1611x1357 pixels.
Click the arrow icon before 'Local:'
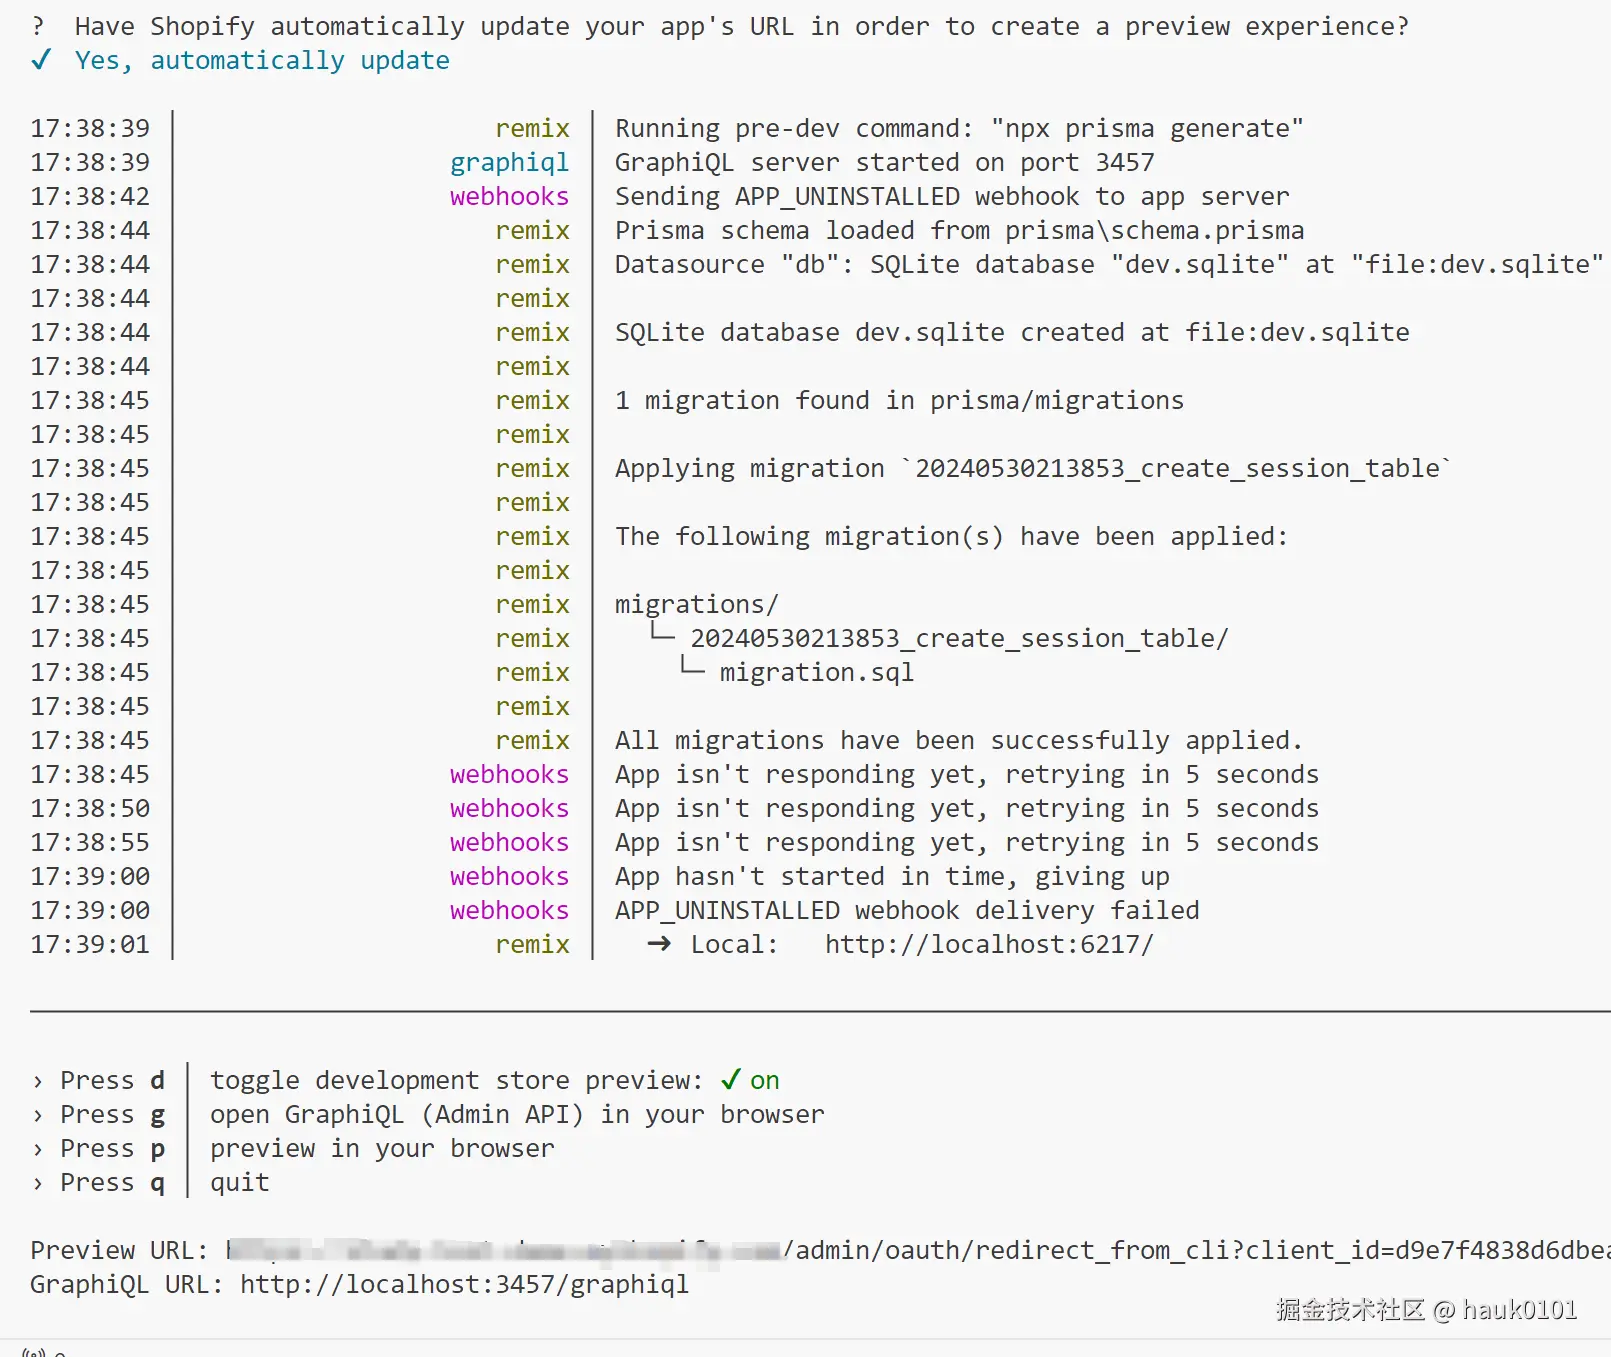[659, 944]
